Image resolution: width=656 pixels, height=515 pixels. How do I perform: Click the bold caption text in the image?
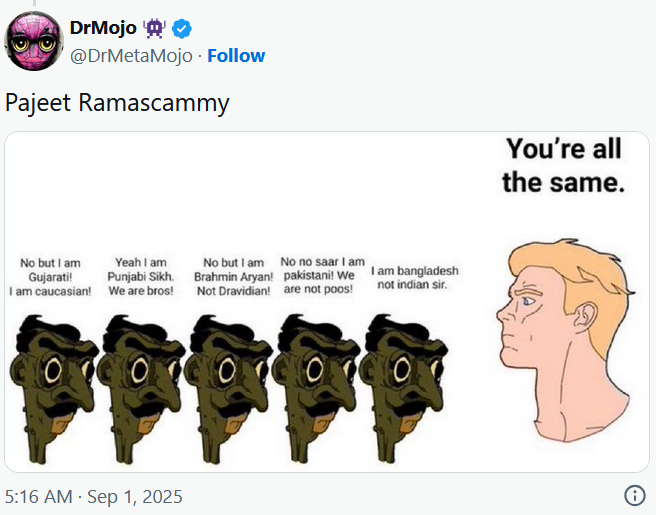pos(563,166)
